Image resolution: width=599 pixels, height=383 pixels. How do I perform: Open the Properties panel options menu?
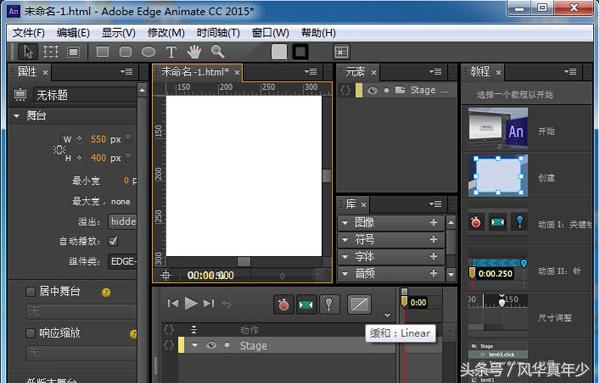[126, 71]
